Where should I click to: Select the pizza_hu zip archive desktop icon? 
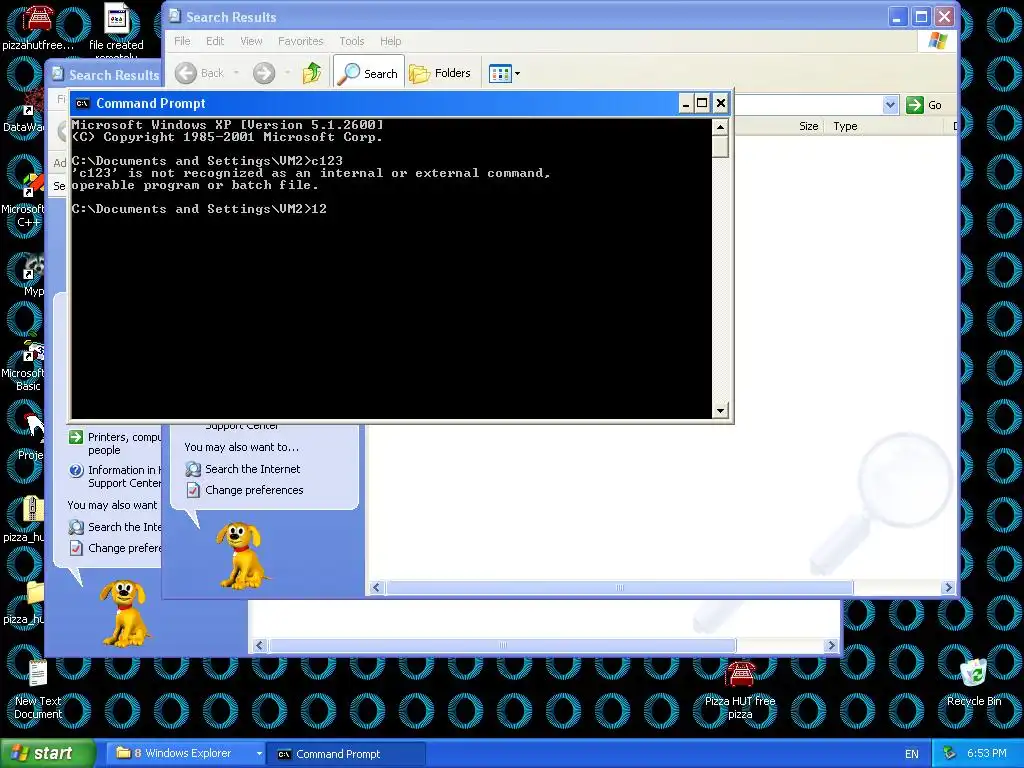point(24,519)
